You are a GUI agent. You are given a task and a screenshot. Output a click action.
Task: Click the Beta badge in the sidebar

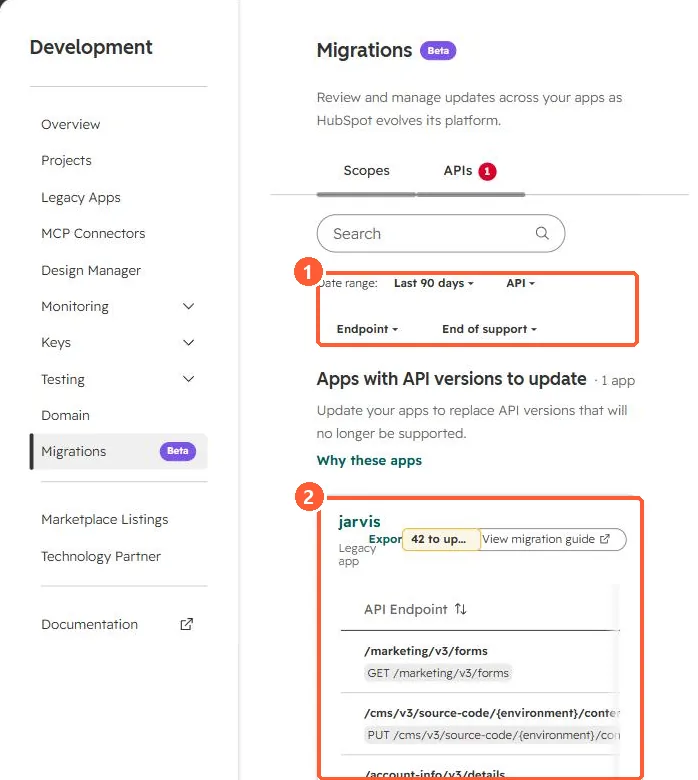178,451
